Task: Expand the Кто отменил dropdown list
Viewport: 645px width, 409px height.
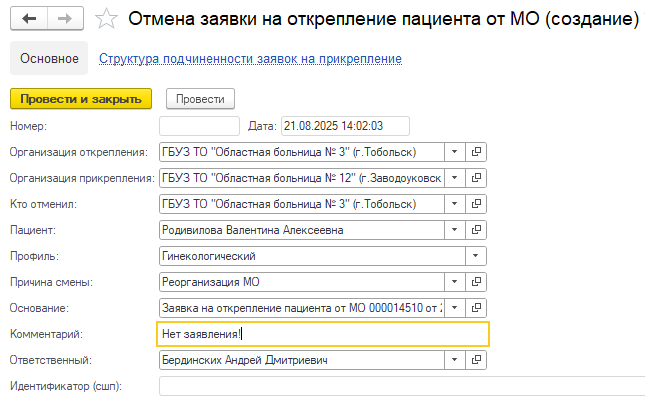Action: click(x=454, y=204)
